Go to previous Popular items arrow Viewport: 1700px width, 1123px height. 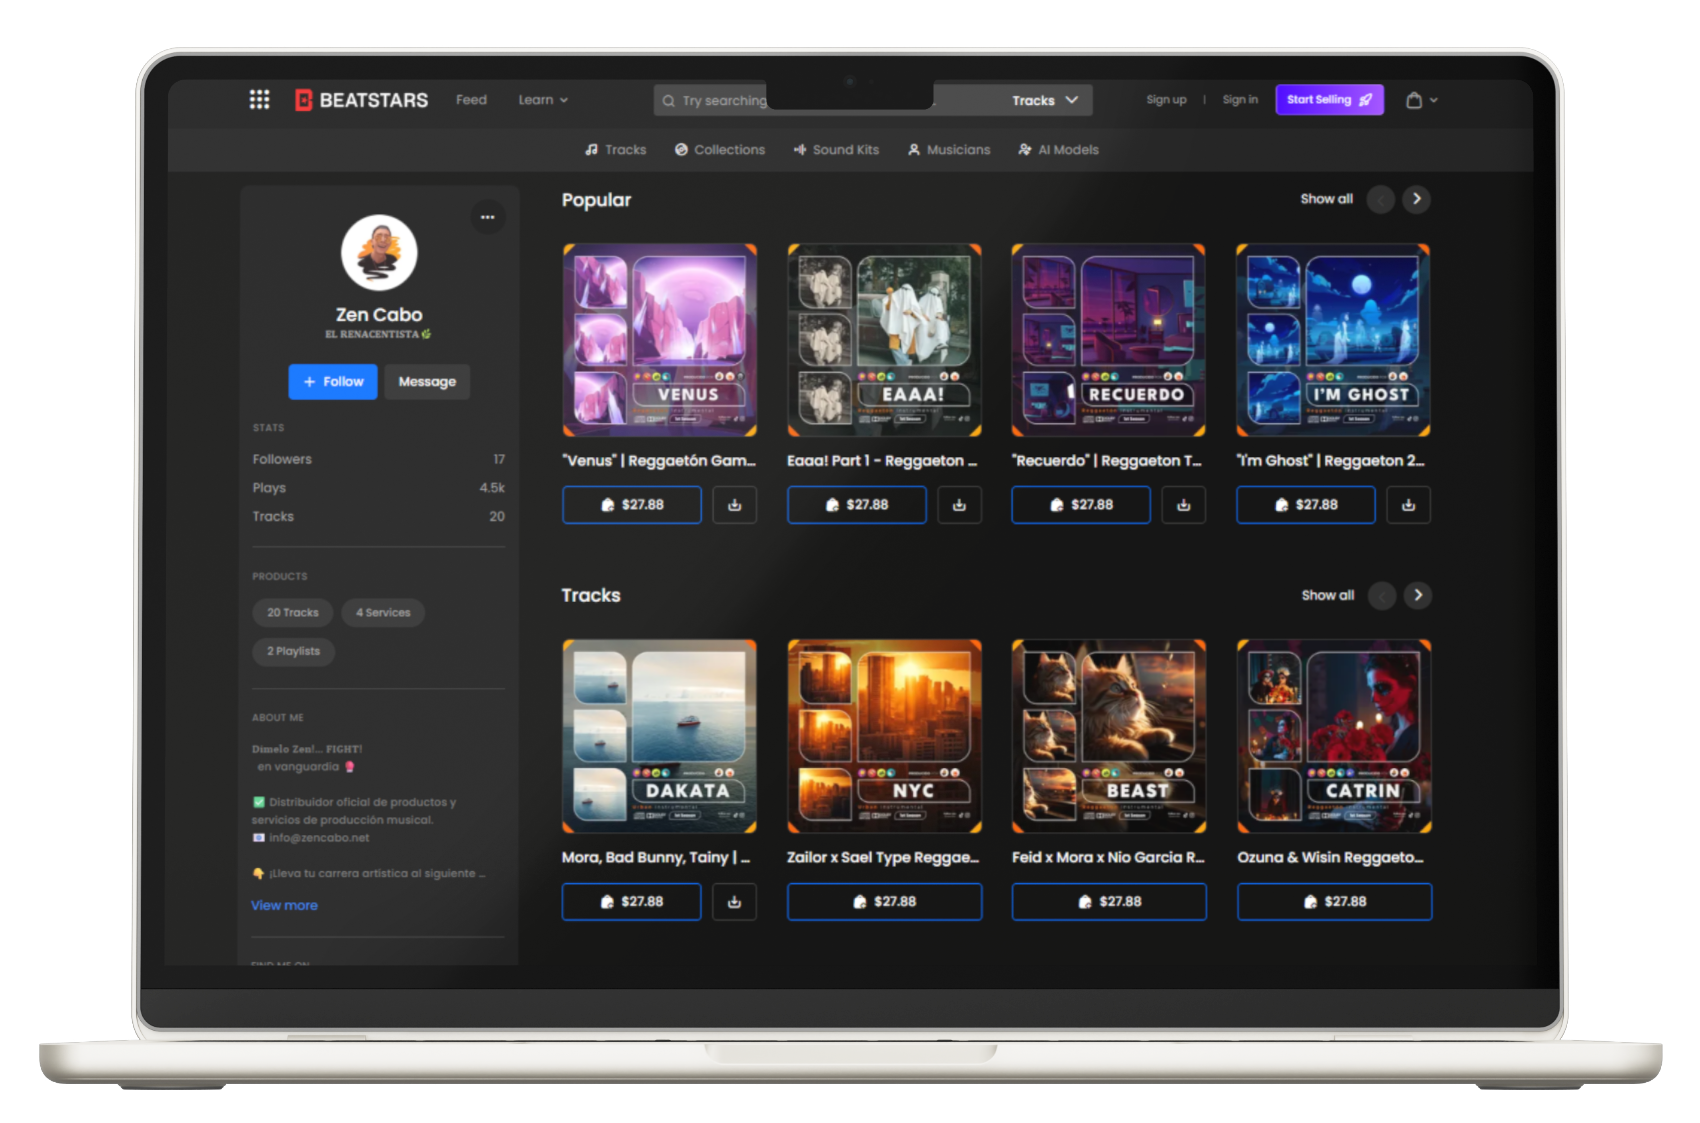point(1380,199)
